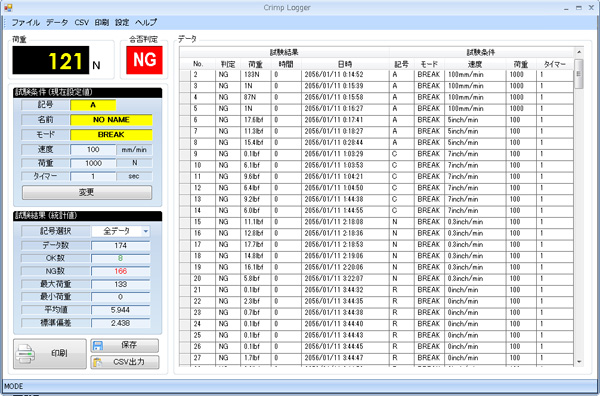This screenshot has height=396, width=600.
Task: Click the タイマー column header
Action: (x=555, y=64)
